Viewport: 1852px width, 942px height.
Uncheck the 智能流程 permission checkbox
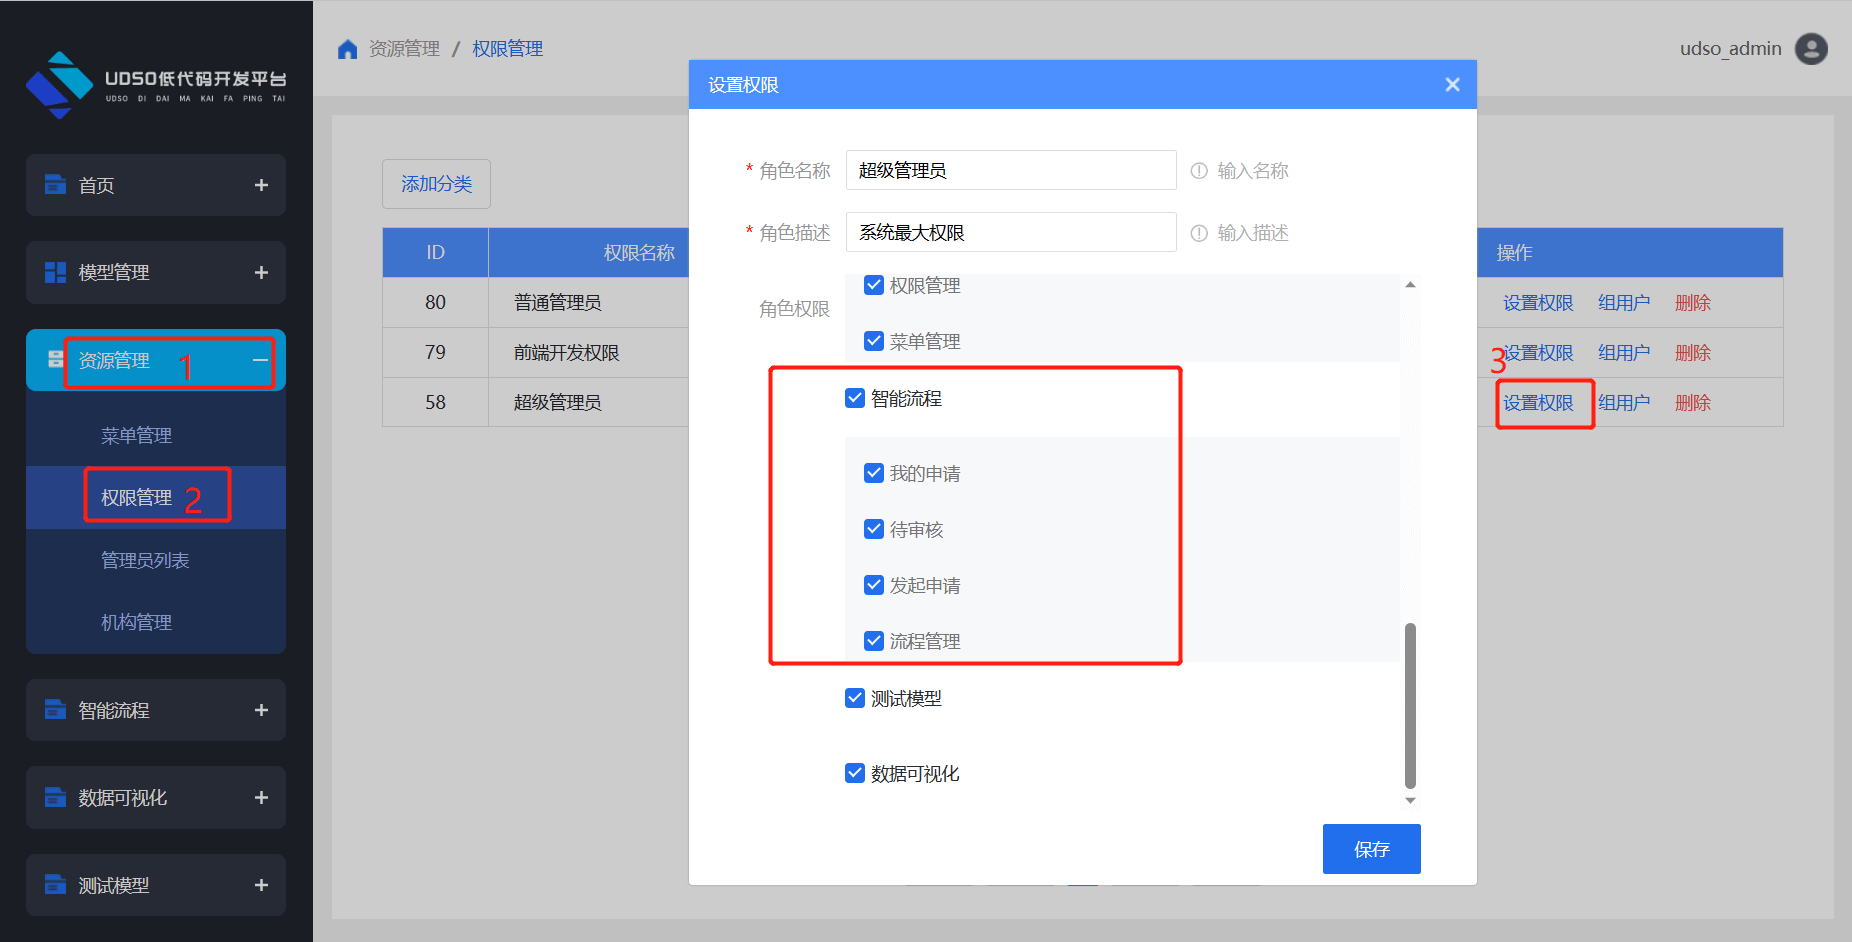pos(855,398)
